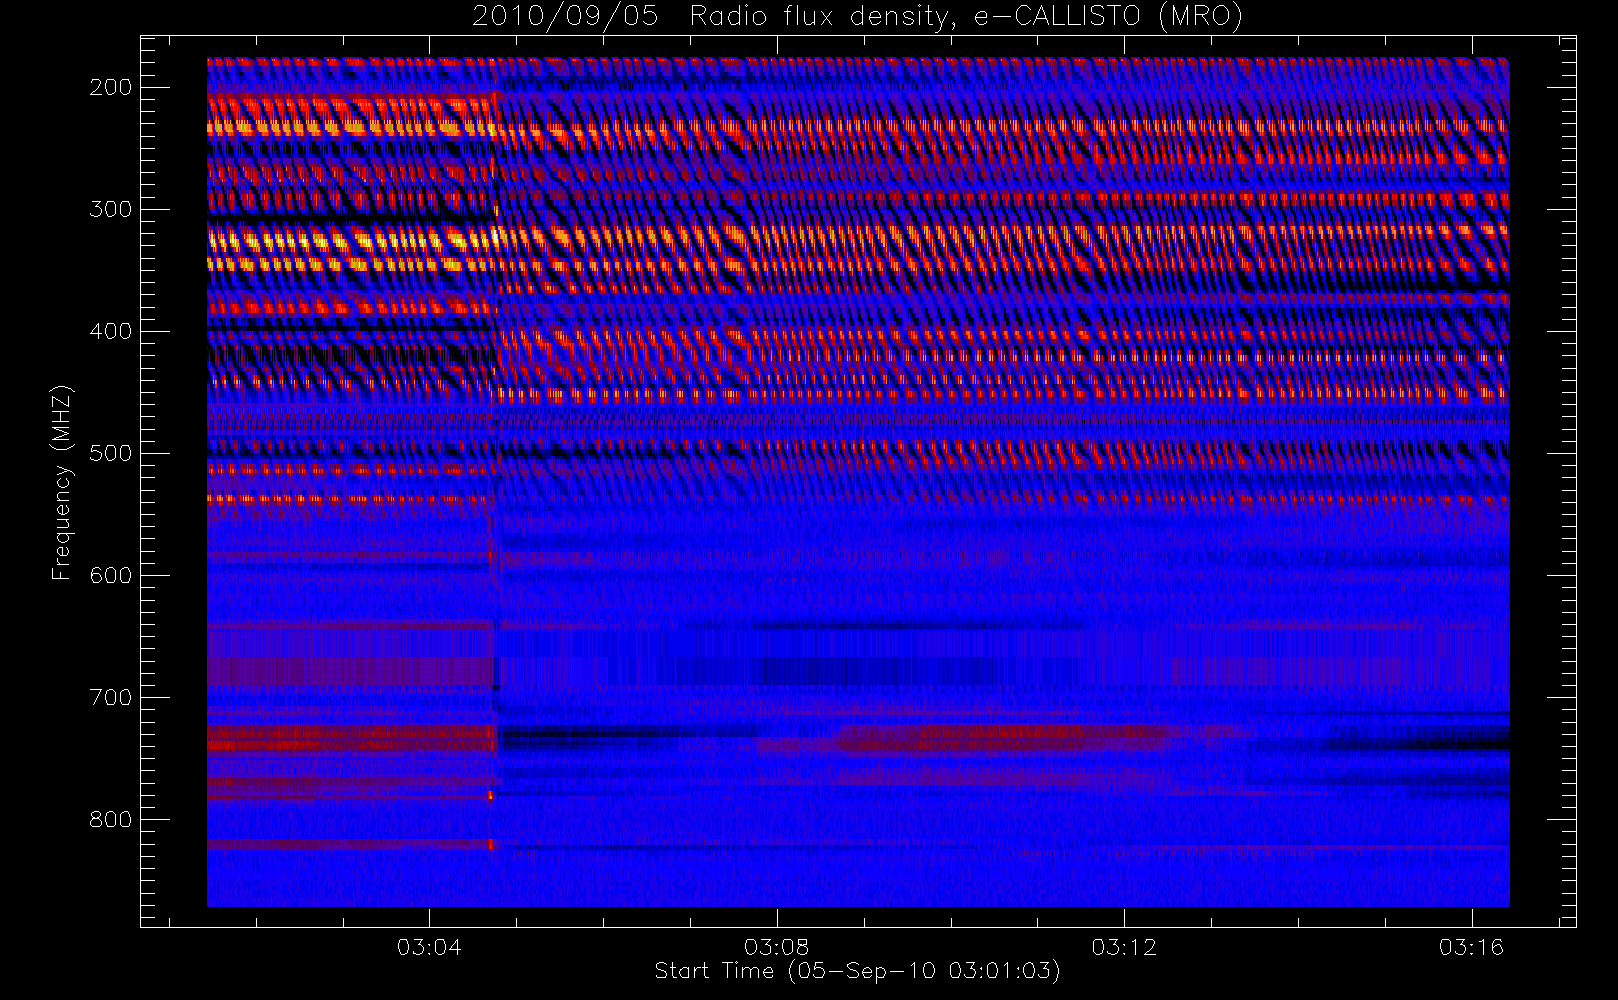Click the 400 frequency tick label
This screenshot has height=1000, width=1618.
(111, 331)
